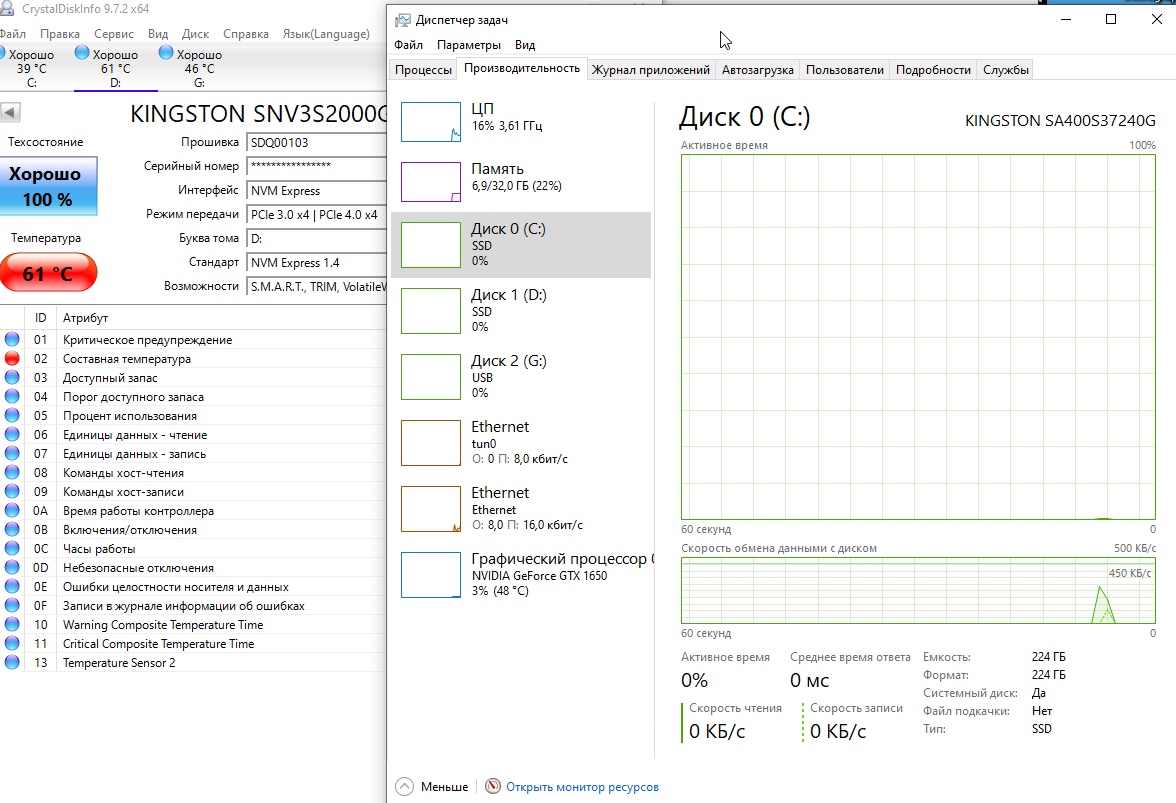Image resolution: width=1176 pixels, height=803 pixels.
Task: Switch to the Автозагрузка tab
Action: (757, 70)
